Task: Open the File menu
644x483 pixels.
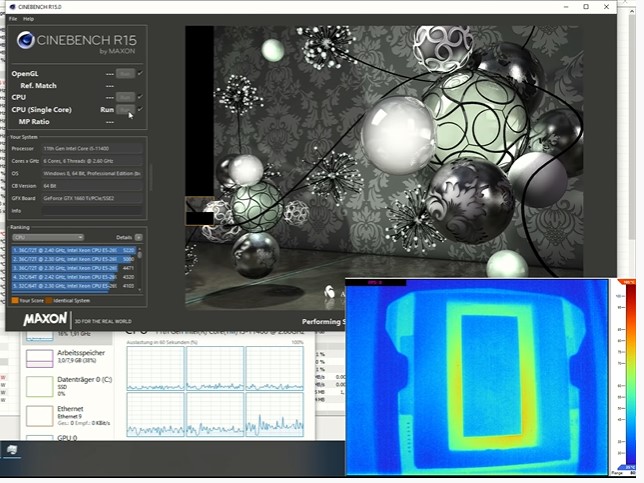Action: pyautogui.click(x=13, y=19)
